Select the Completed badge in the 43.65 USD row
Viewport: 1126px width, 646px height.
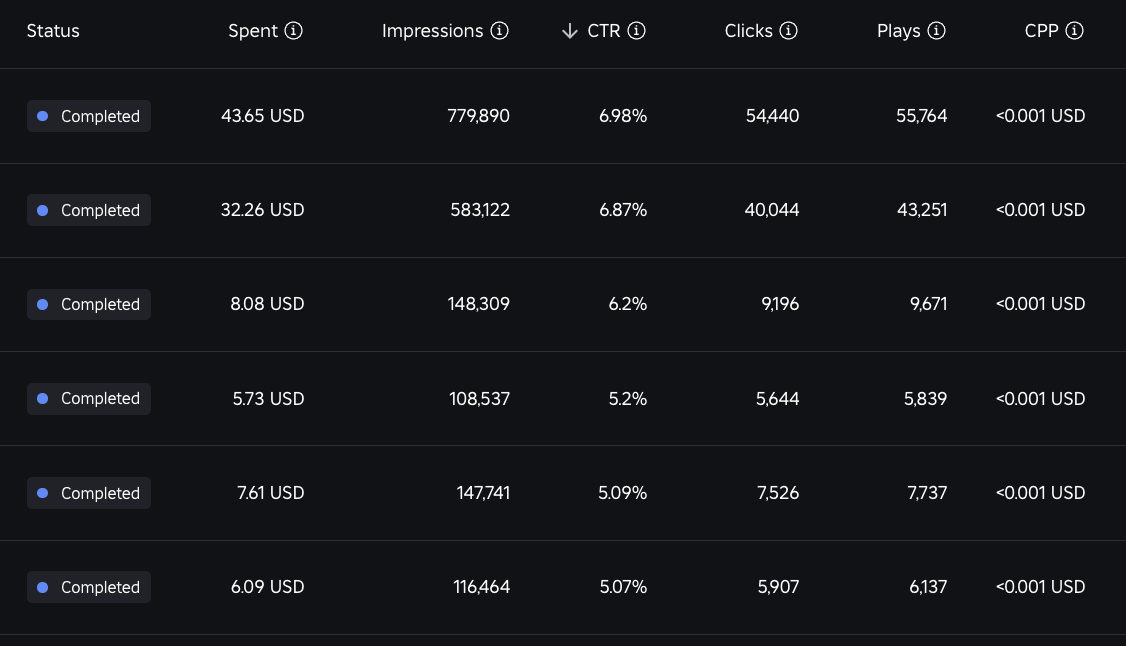(89, 116)
